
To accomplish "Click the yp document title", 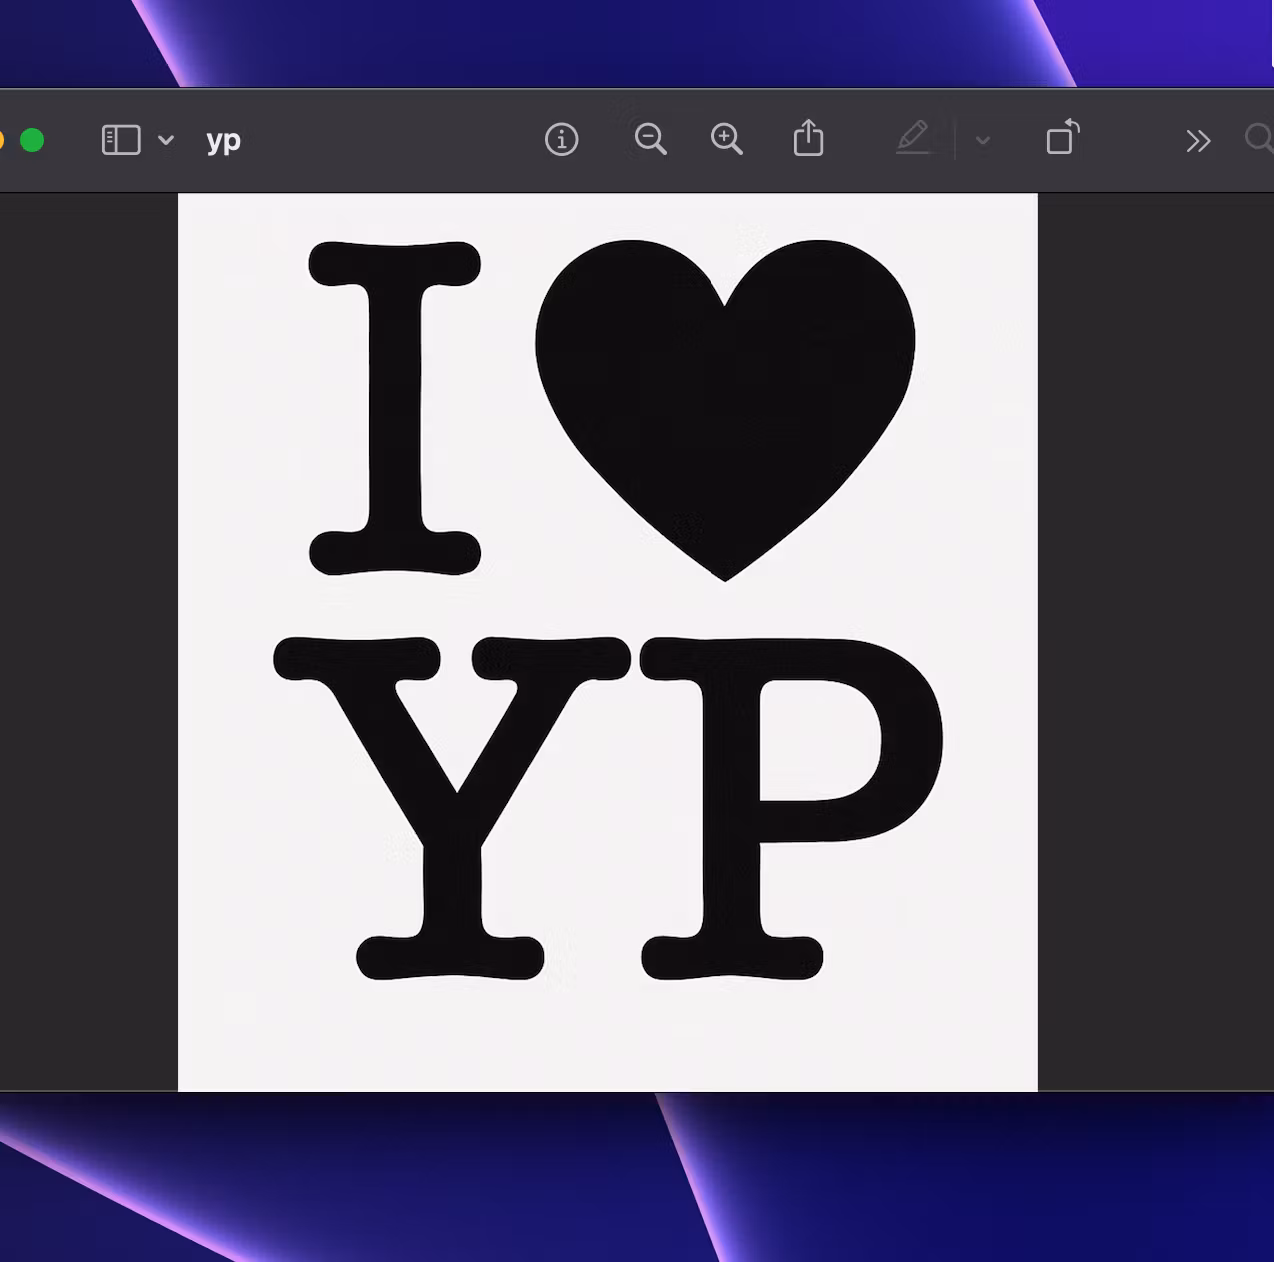I will 223,141.
